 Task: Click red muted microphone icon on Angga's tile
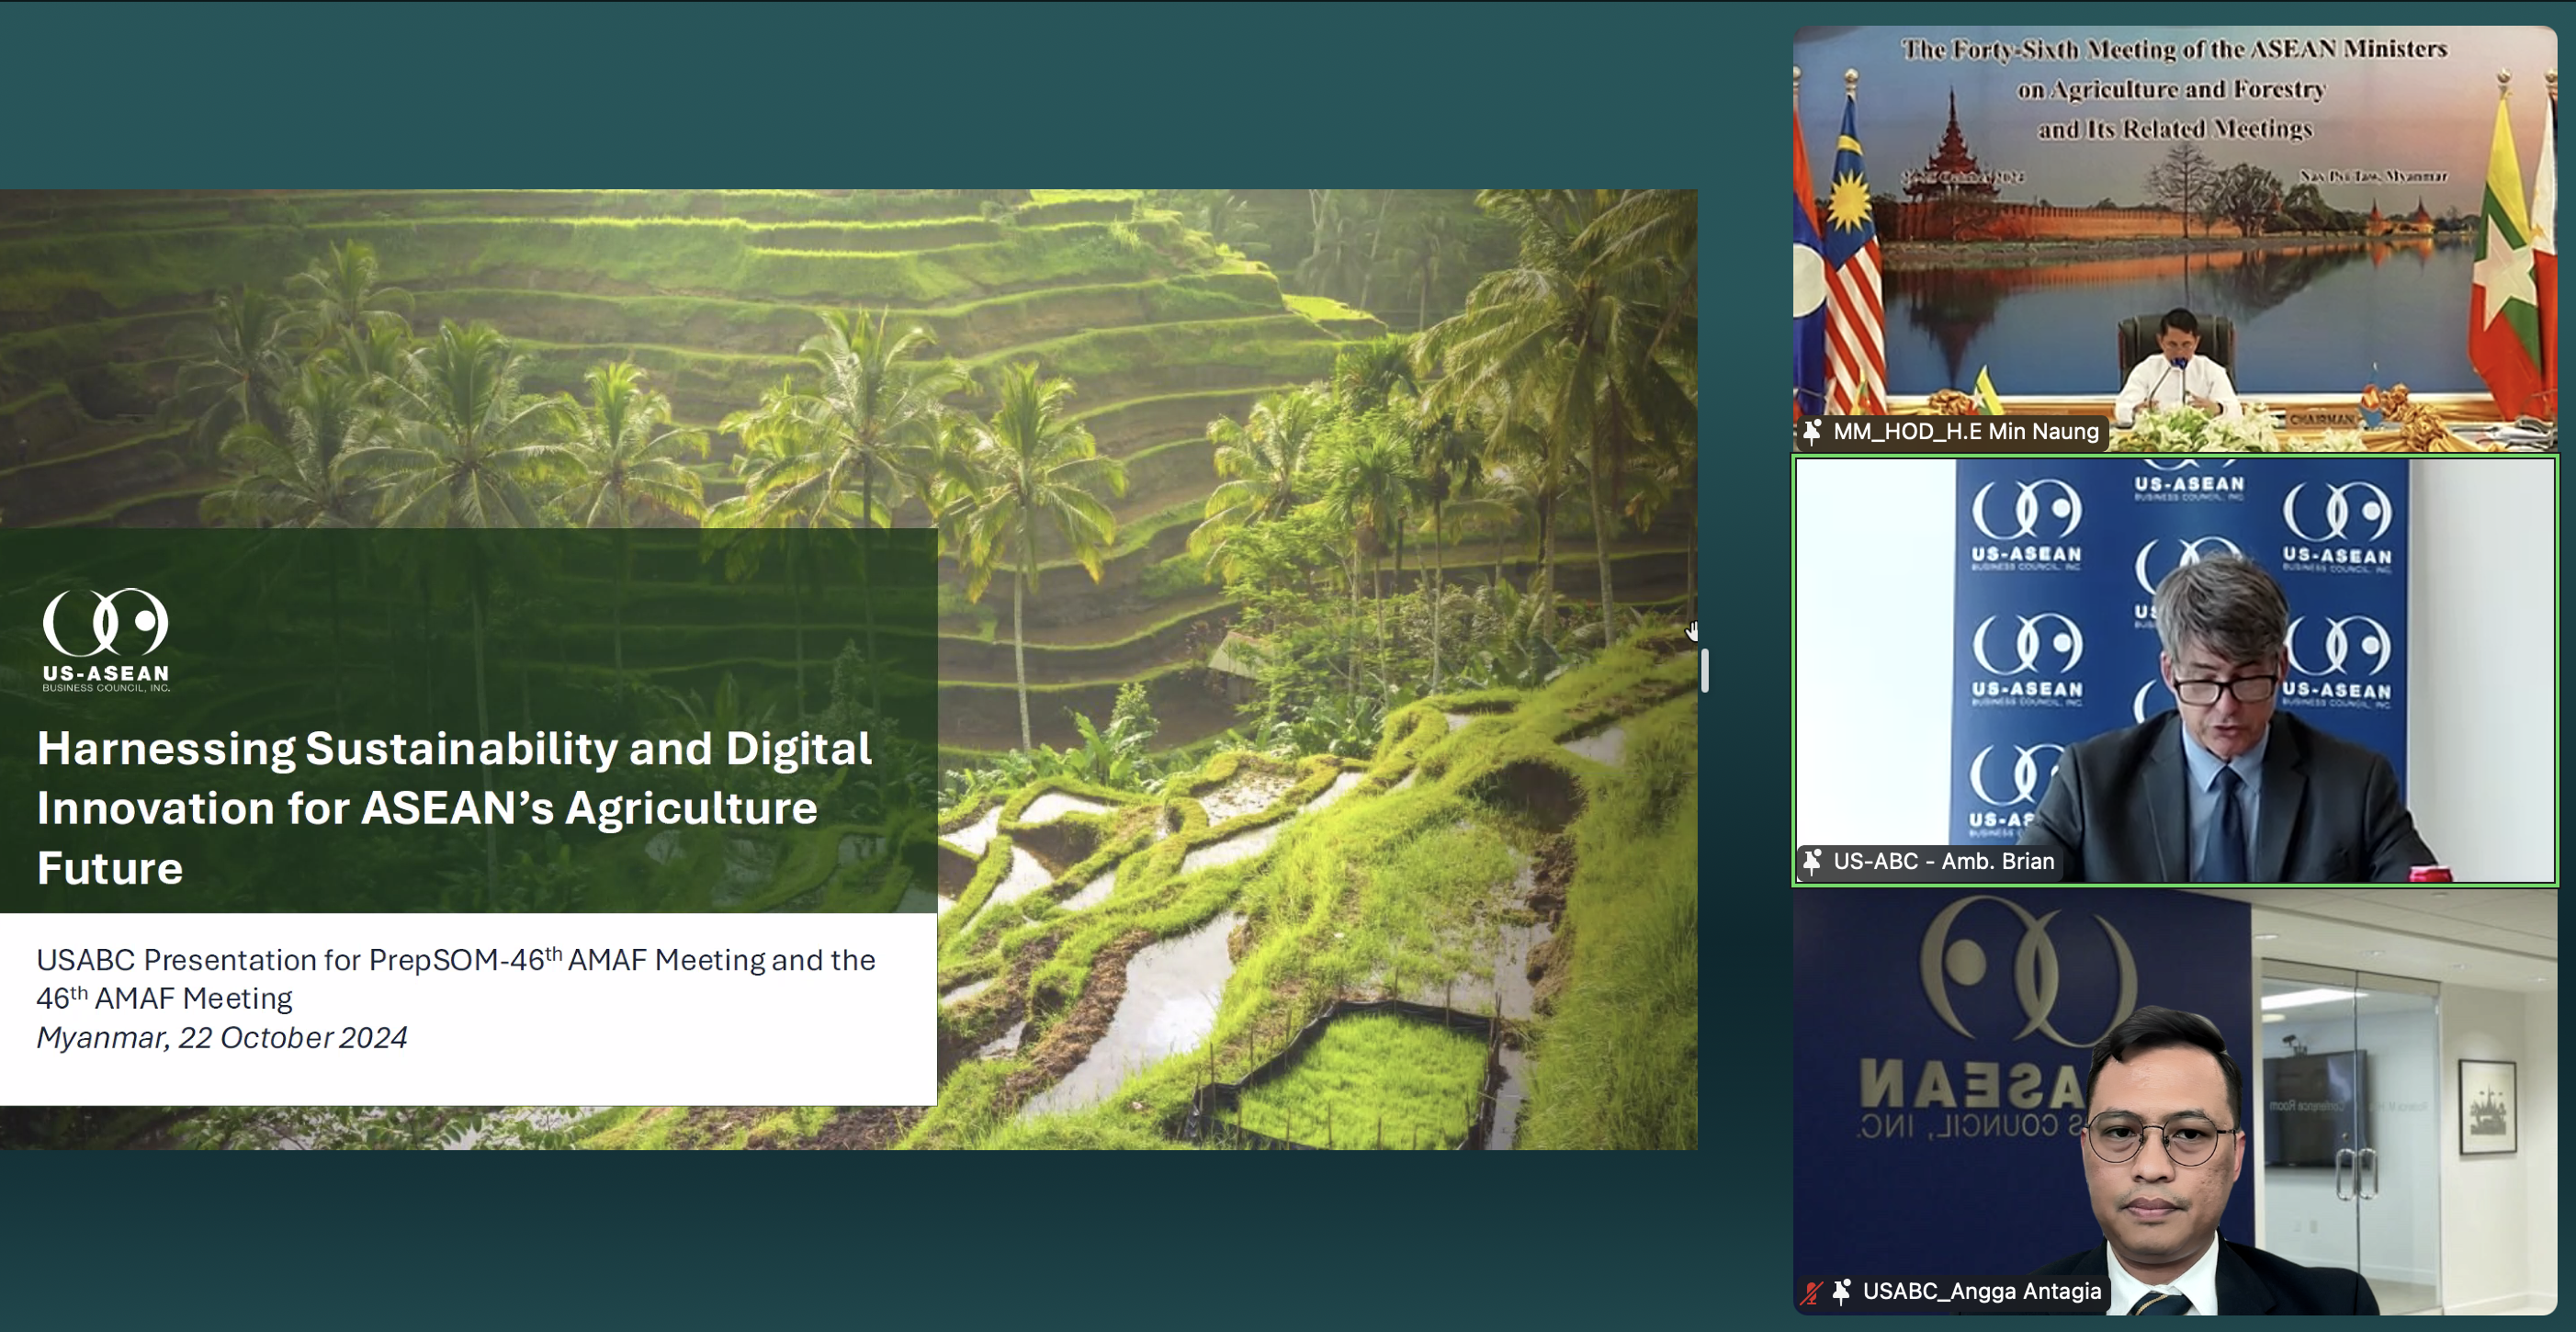[x=1811, y=1292]
